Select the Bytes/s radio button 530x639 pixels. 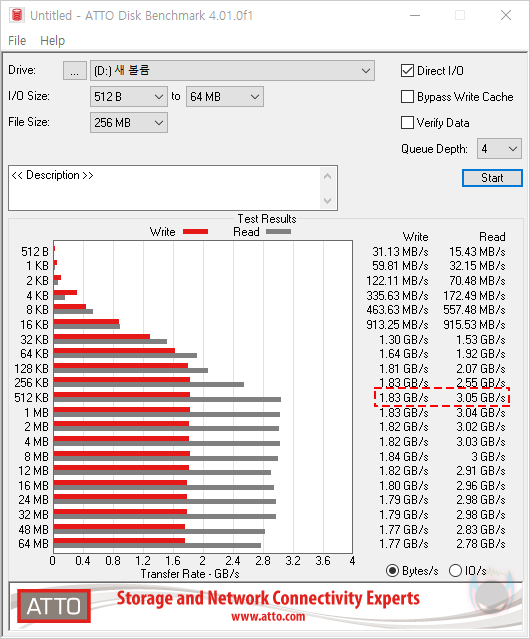tap(392, 571)
